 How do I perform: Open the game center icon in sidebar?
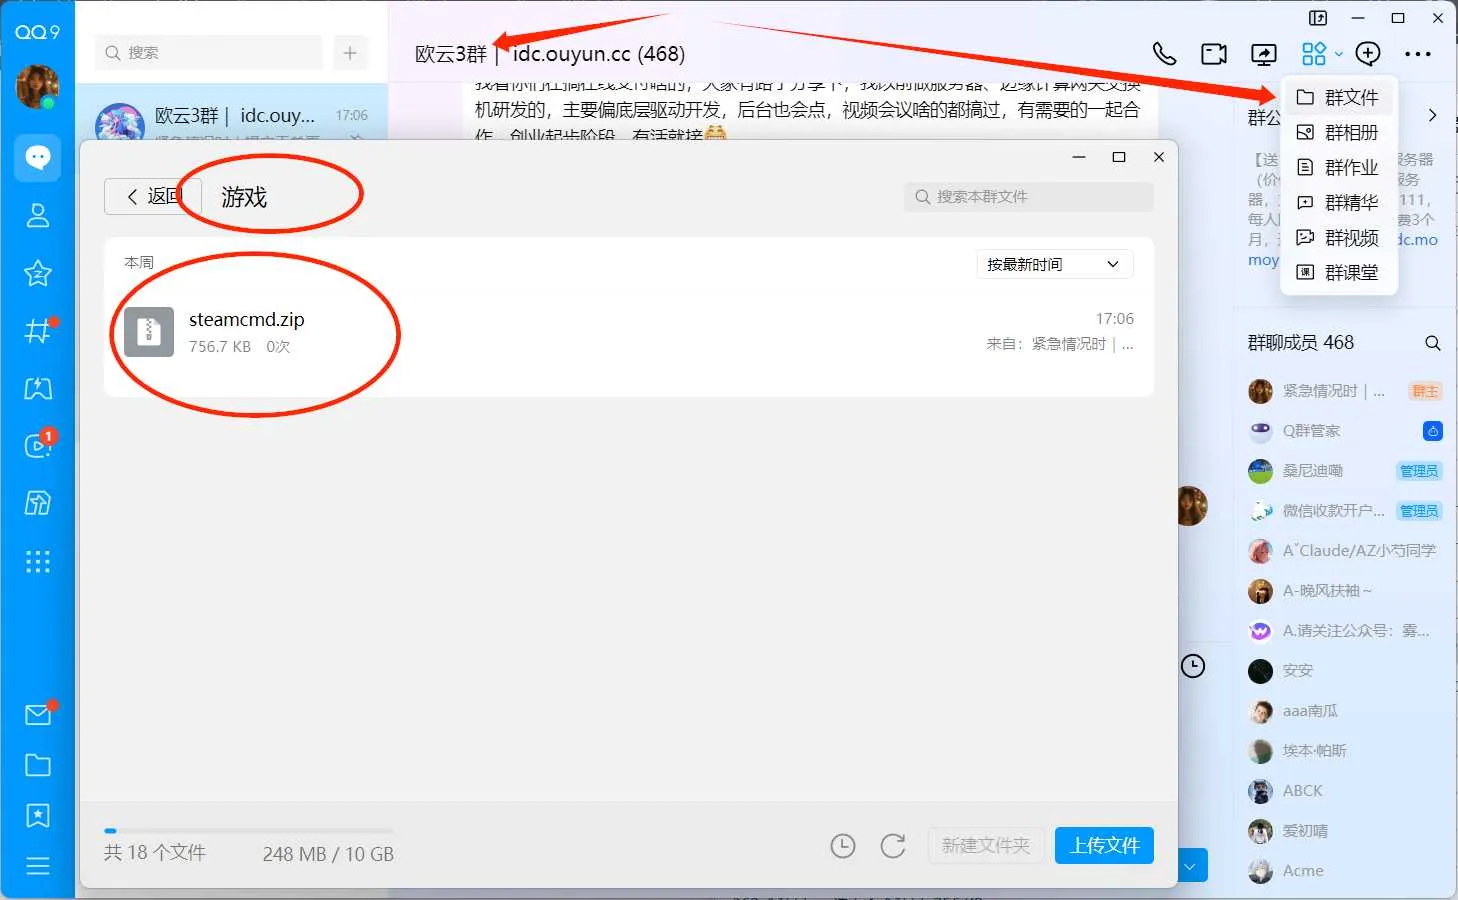(38, 388)
